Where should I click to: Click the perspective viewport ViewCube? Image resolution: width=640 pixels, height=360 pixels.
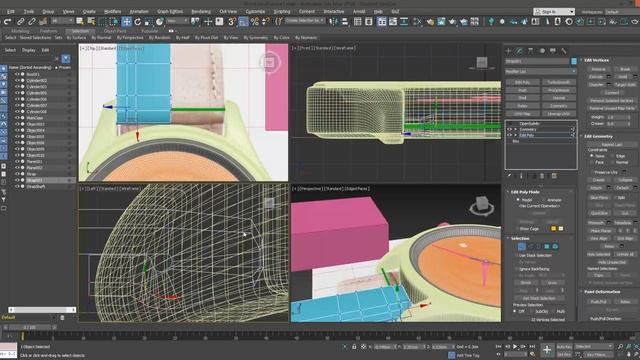click(482, 205)
